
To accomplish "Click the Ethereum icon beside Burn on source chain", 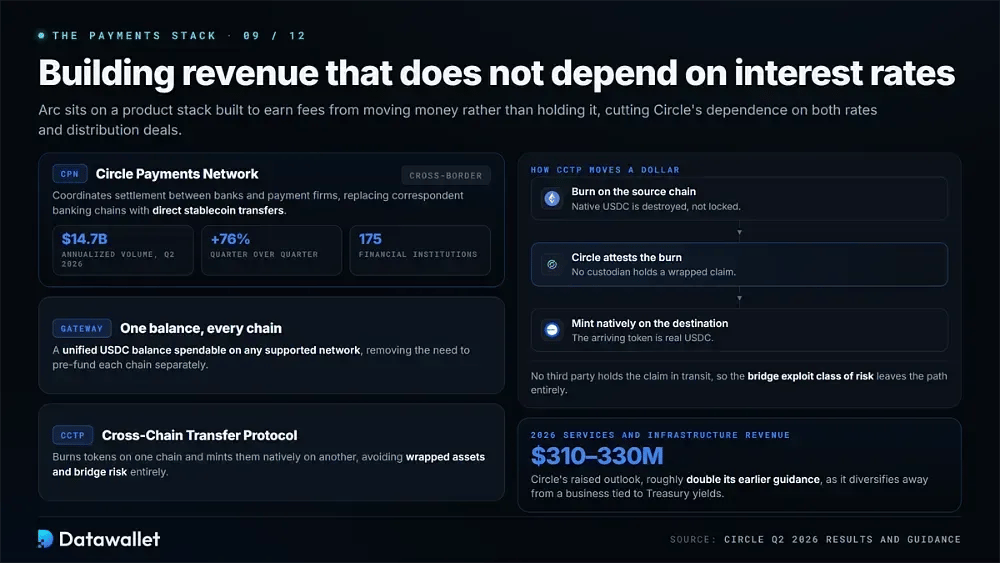I will [552, 198].
